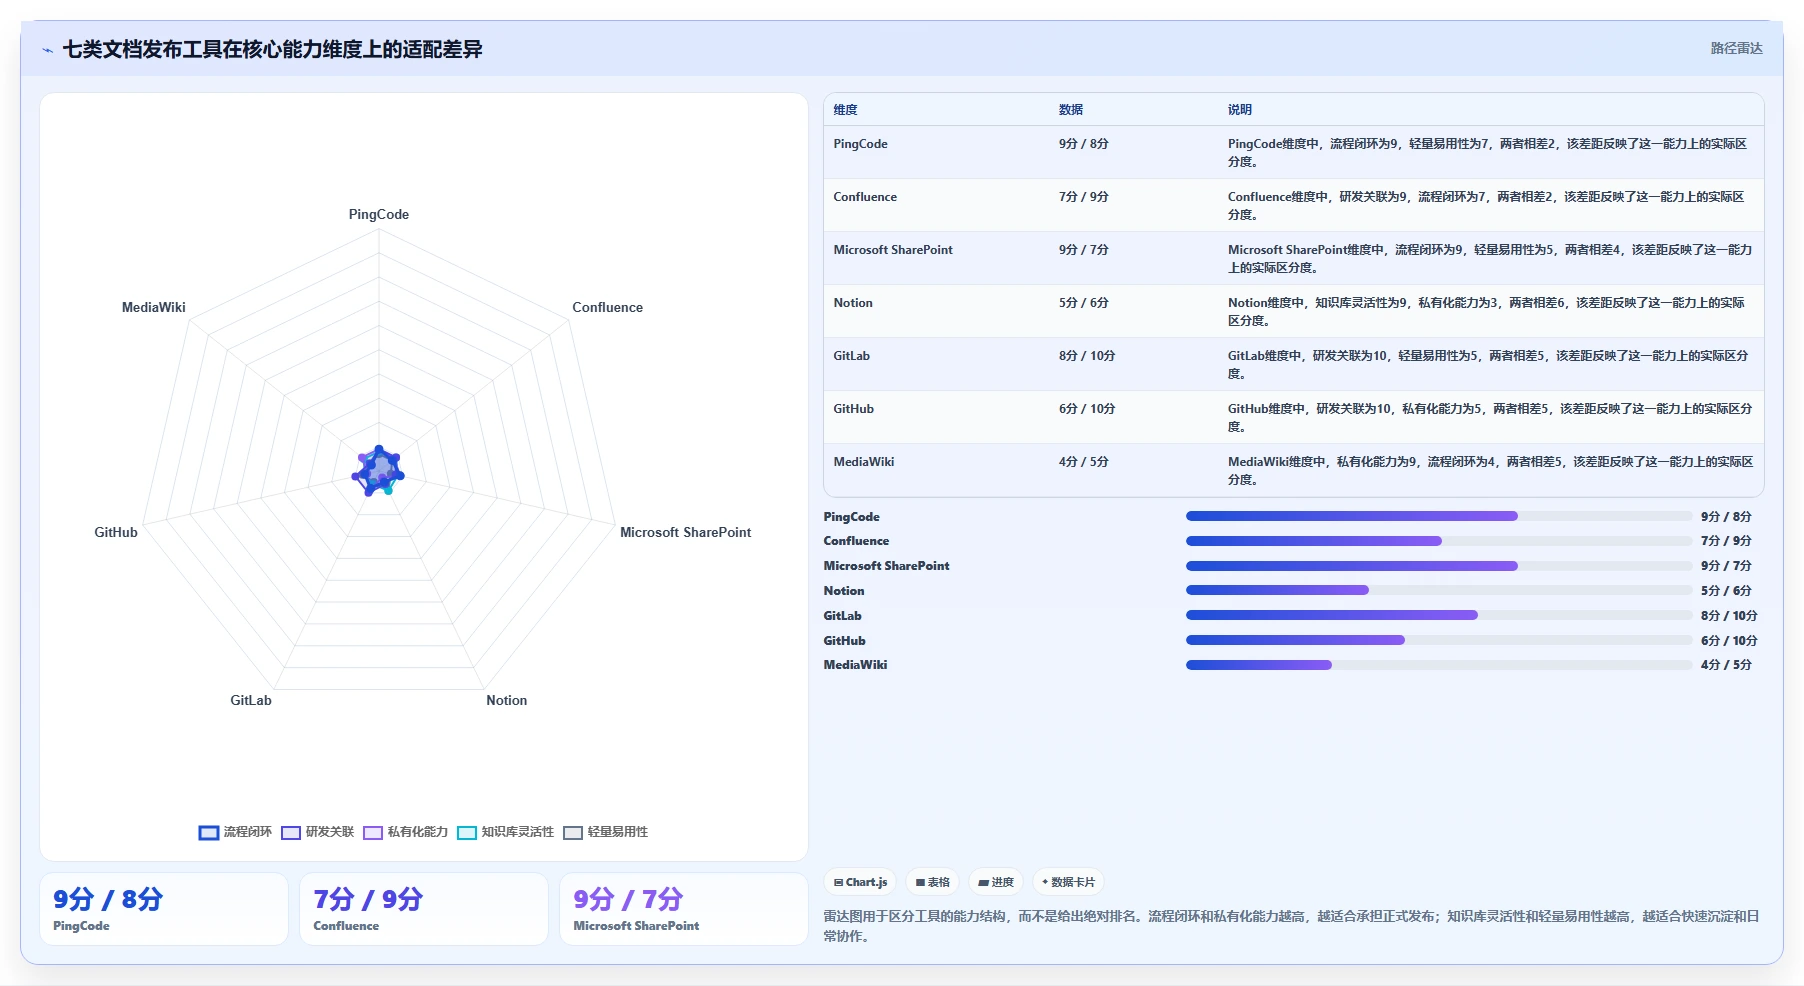This screenshot has height=986, width=1804.
Task: Toggle the 研发关联 legend series
Action: [317, 832]
